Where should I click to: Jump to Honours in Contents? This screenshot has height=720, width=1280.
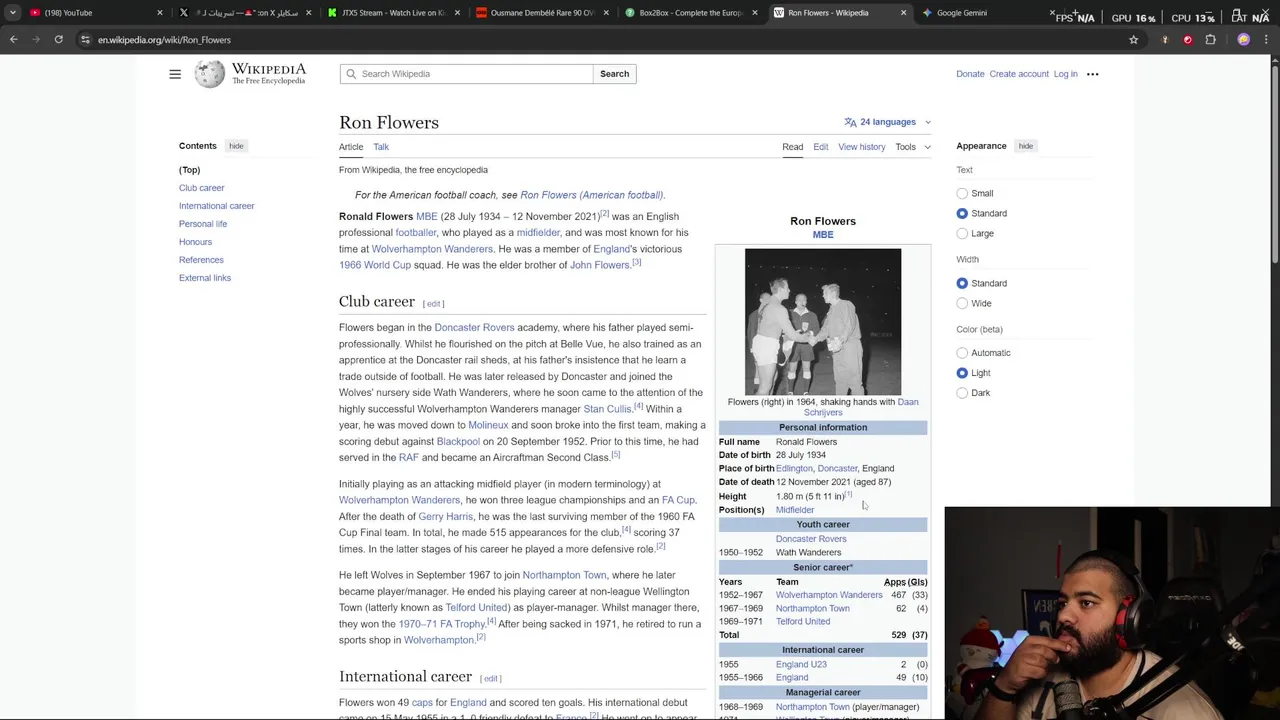[195, 242]
